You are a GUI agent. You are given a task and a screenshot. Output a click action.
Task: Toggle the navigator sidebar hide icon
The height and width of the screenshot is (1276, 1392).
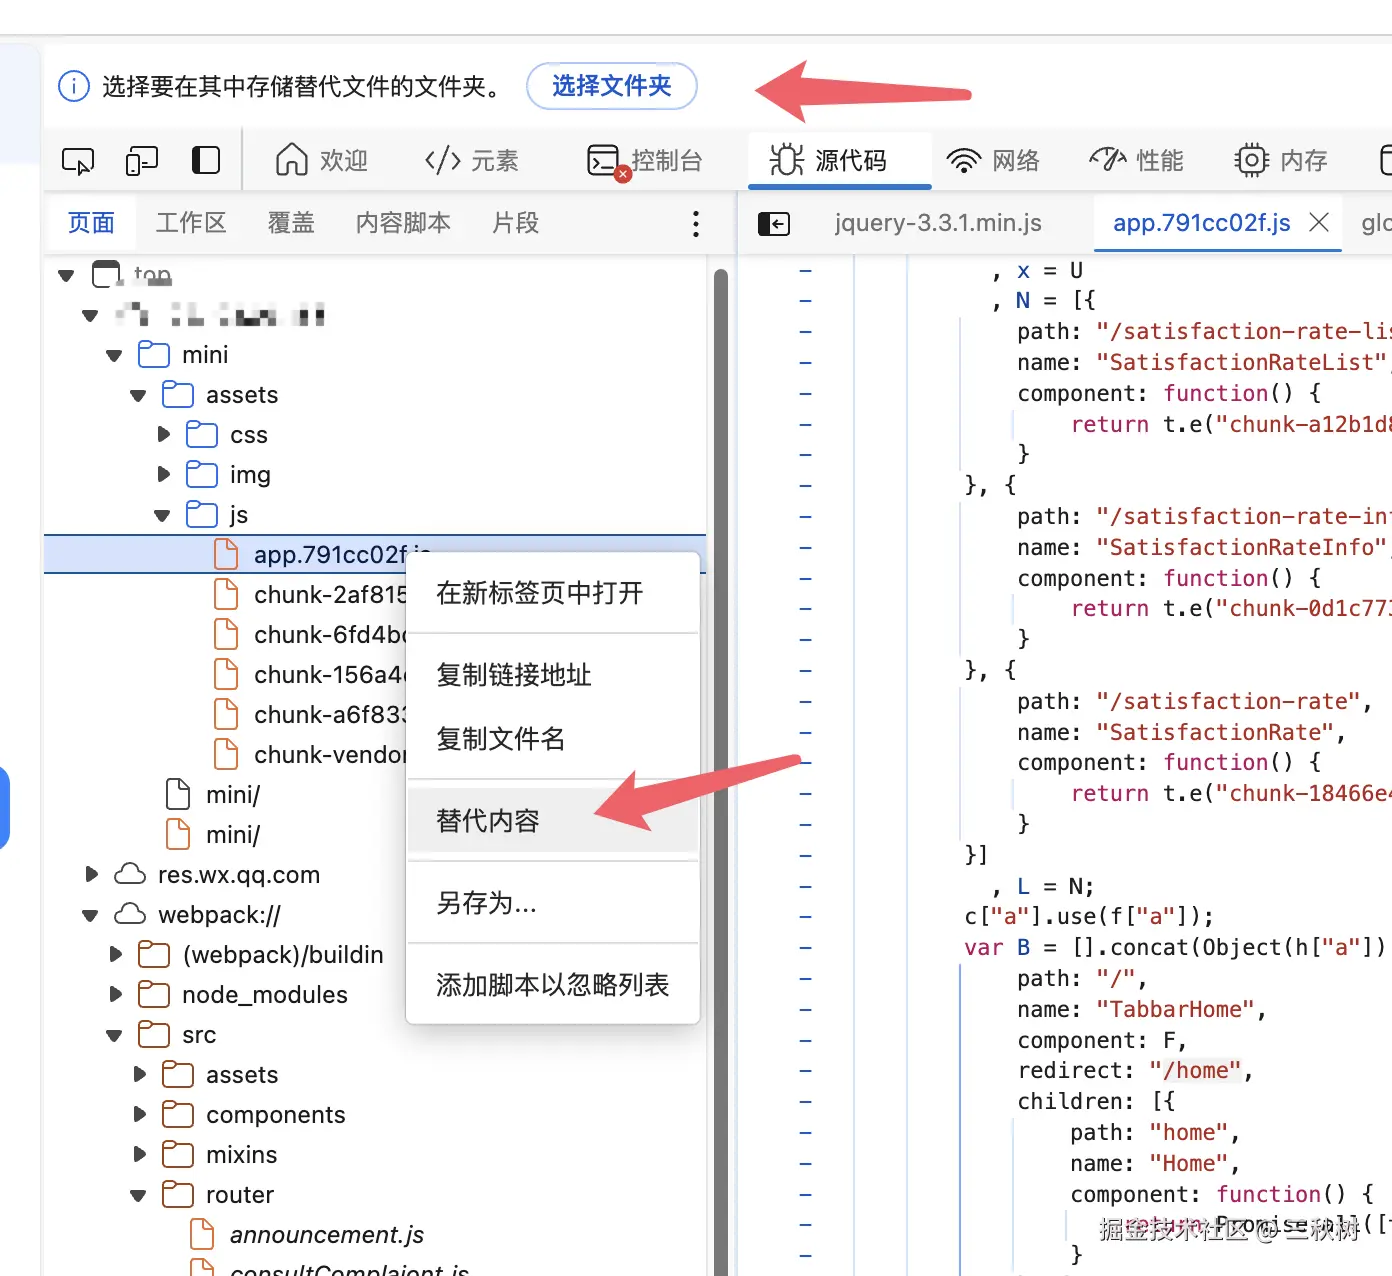coord(774,223)
